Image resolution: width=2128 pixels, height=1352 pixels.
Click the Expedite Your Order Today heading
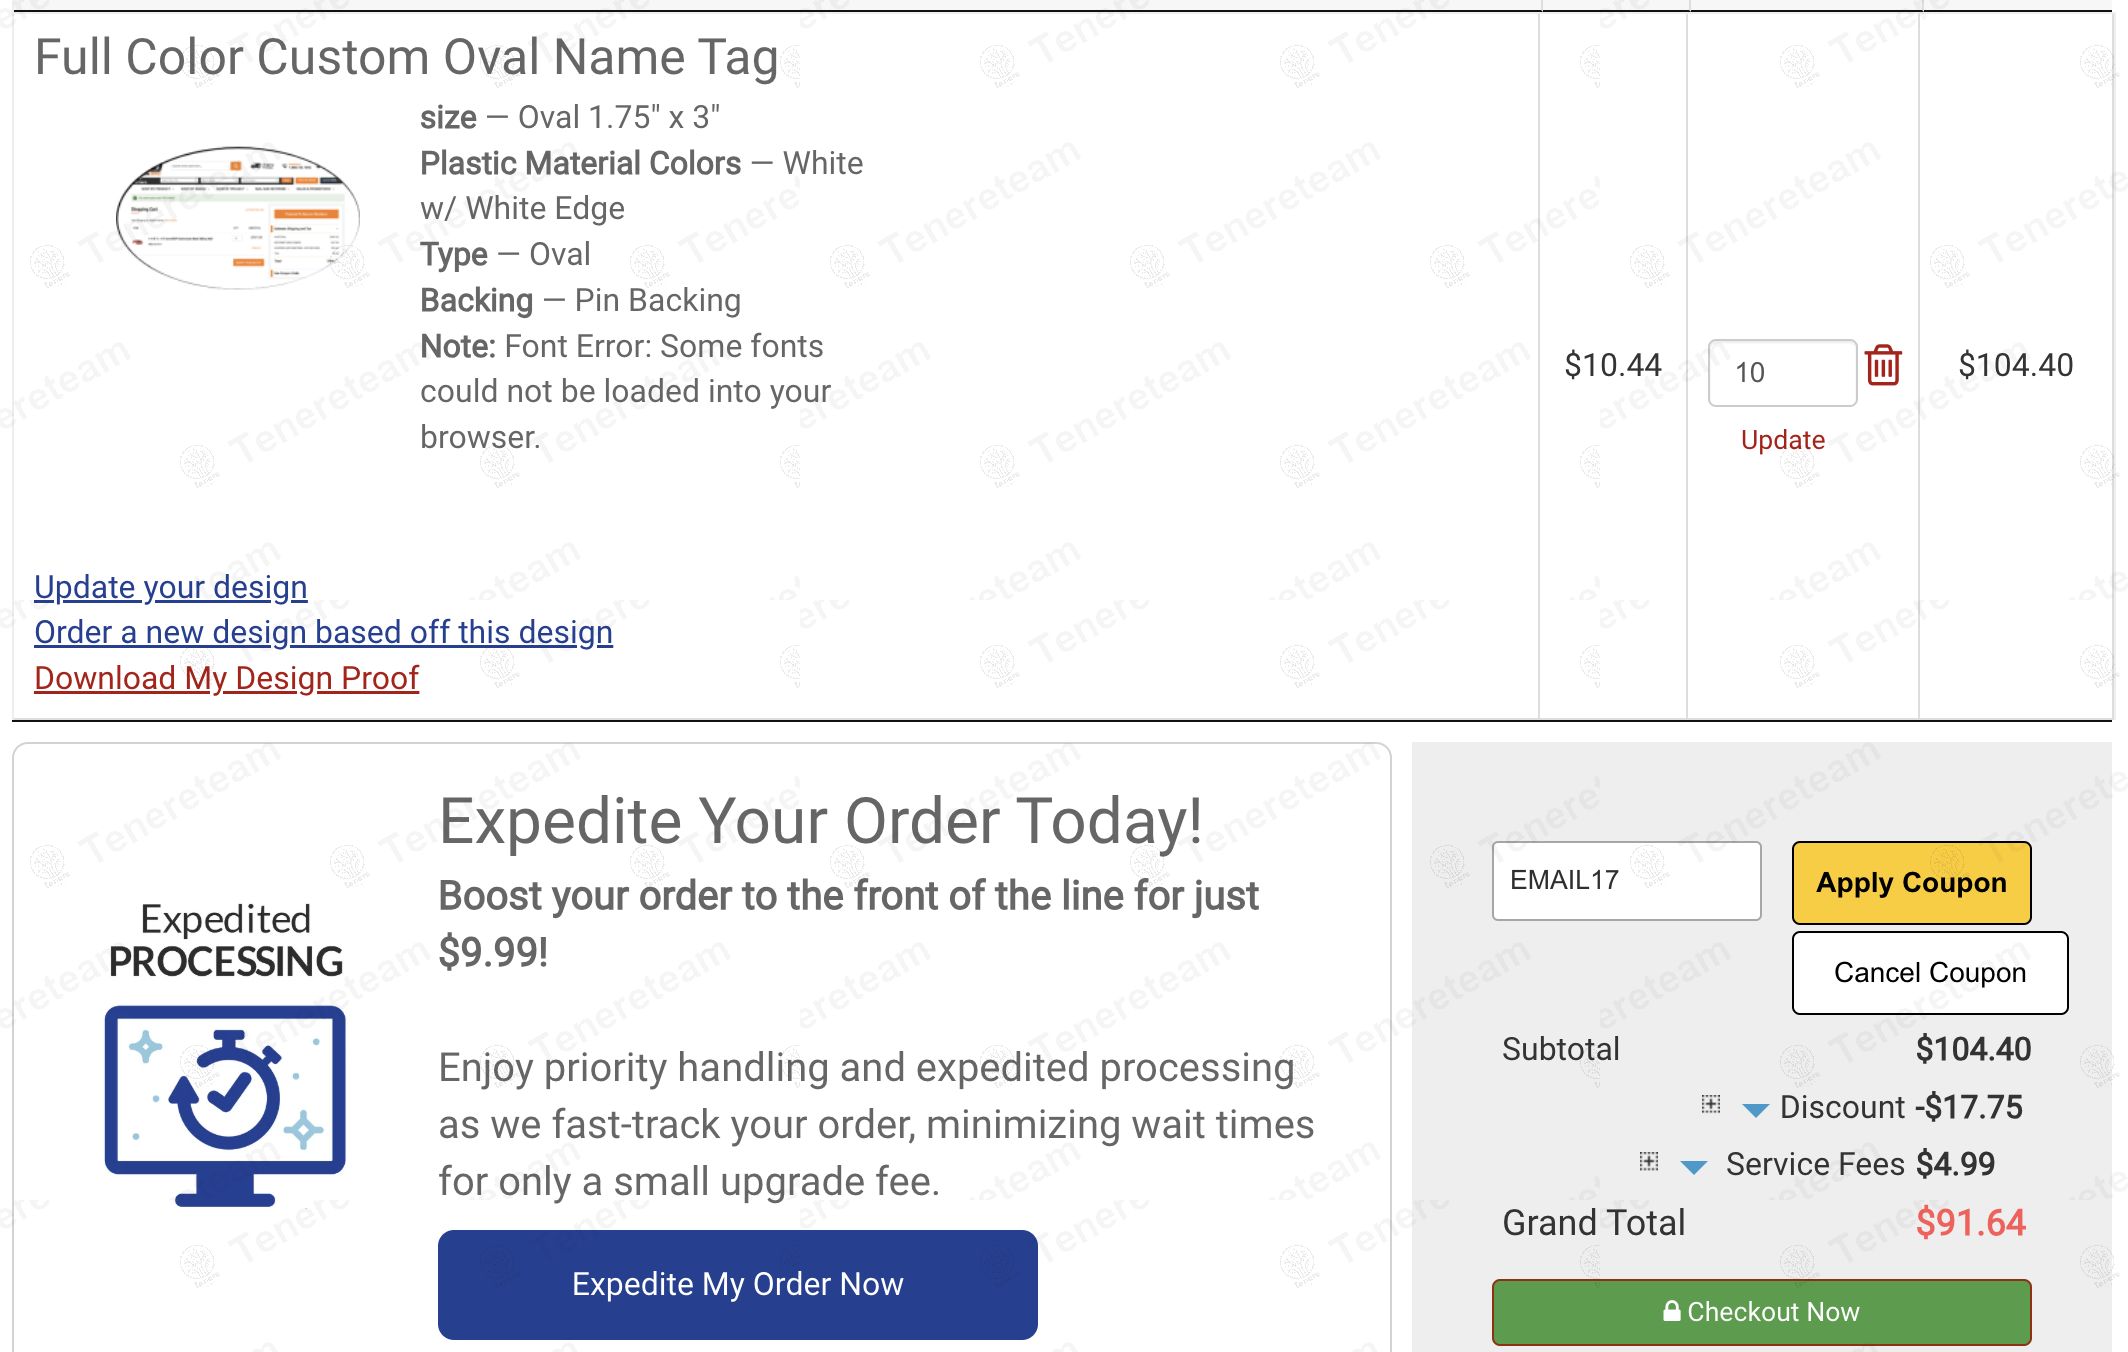click(820, 822)
